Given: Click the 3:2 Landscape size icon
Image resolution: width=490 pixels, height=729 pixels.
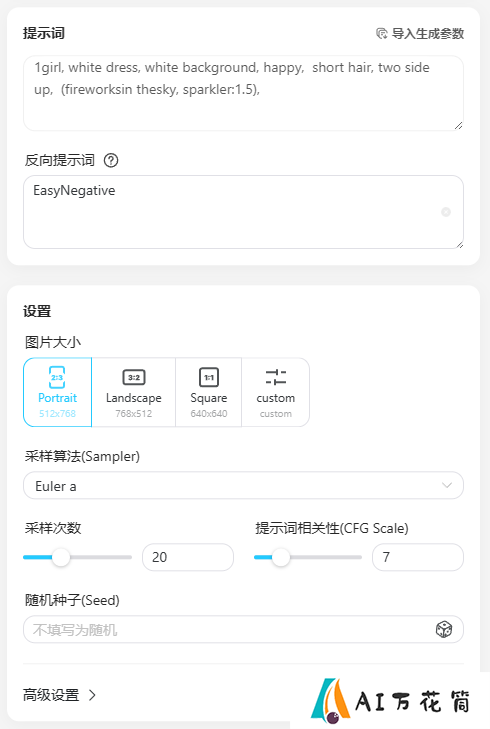Looking at the screenshot, I should coord(134,377).
